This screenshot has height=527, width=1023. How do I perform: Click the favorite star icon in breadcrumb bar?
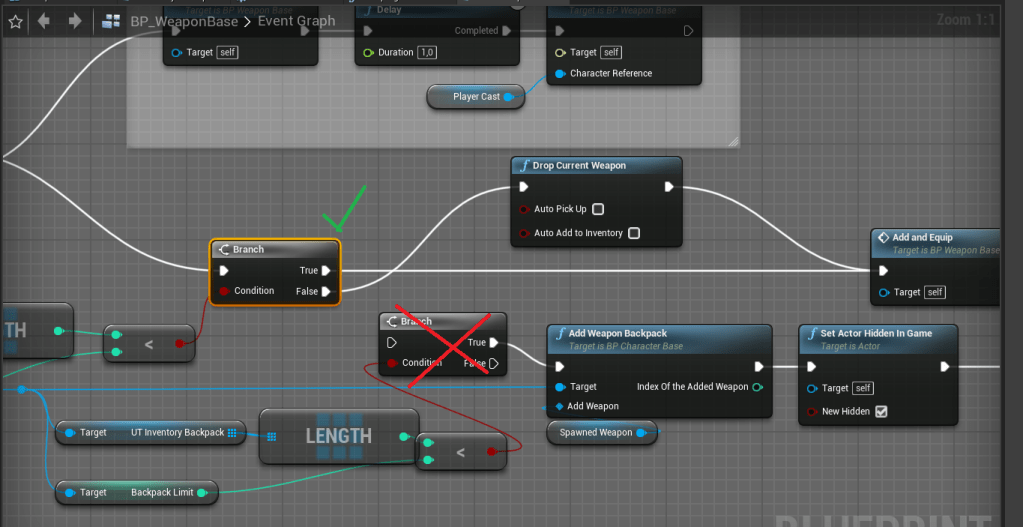pos(15,20)
